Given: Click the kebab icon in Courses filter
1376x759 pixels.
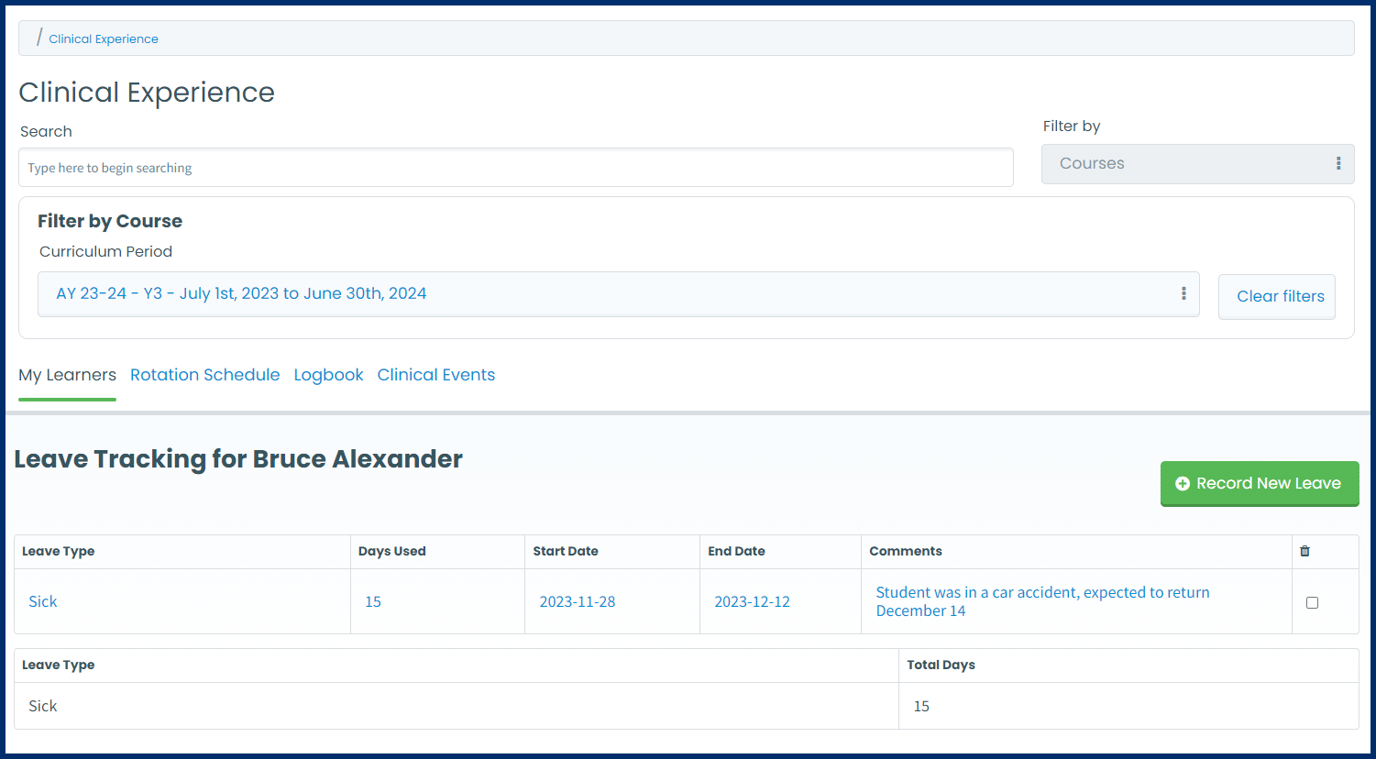Looking at the screenshot, I should click(x=1338, y=164).
